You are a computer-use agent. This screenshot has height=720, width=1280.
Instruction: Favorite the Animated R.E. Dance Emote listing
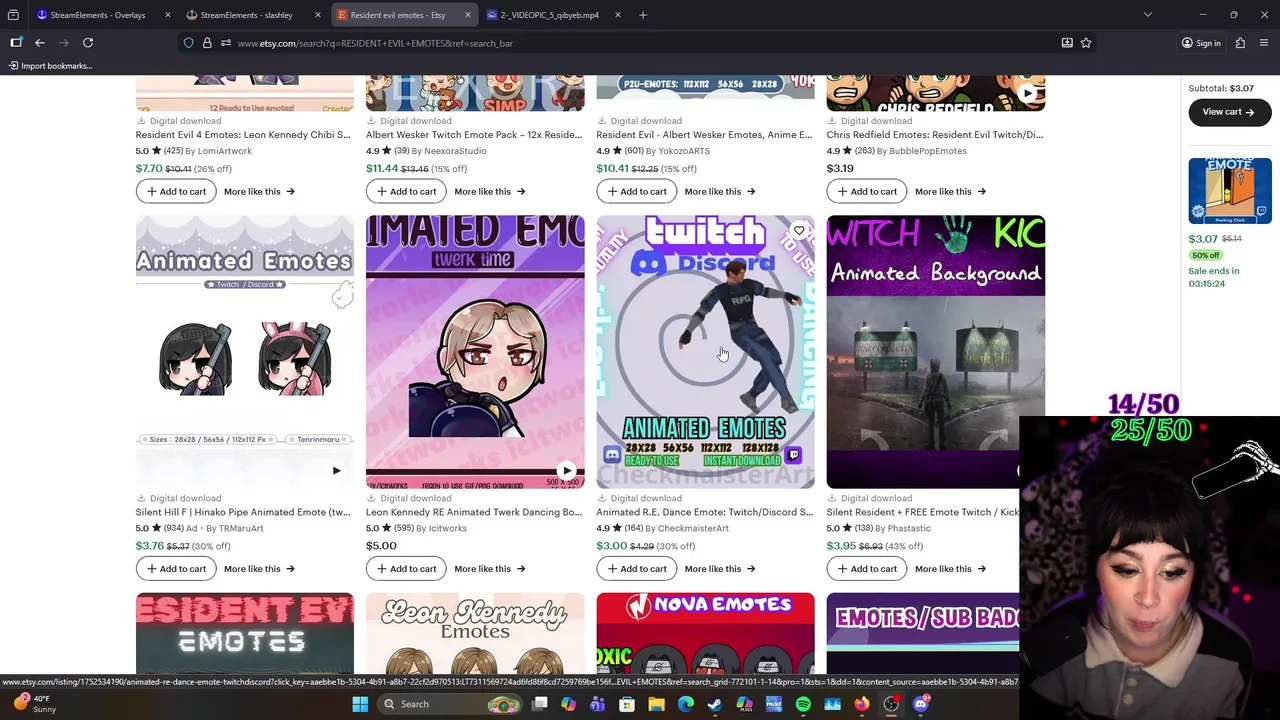point(799,231)
